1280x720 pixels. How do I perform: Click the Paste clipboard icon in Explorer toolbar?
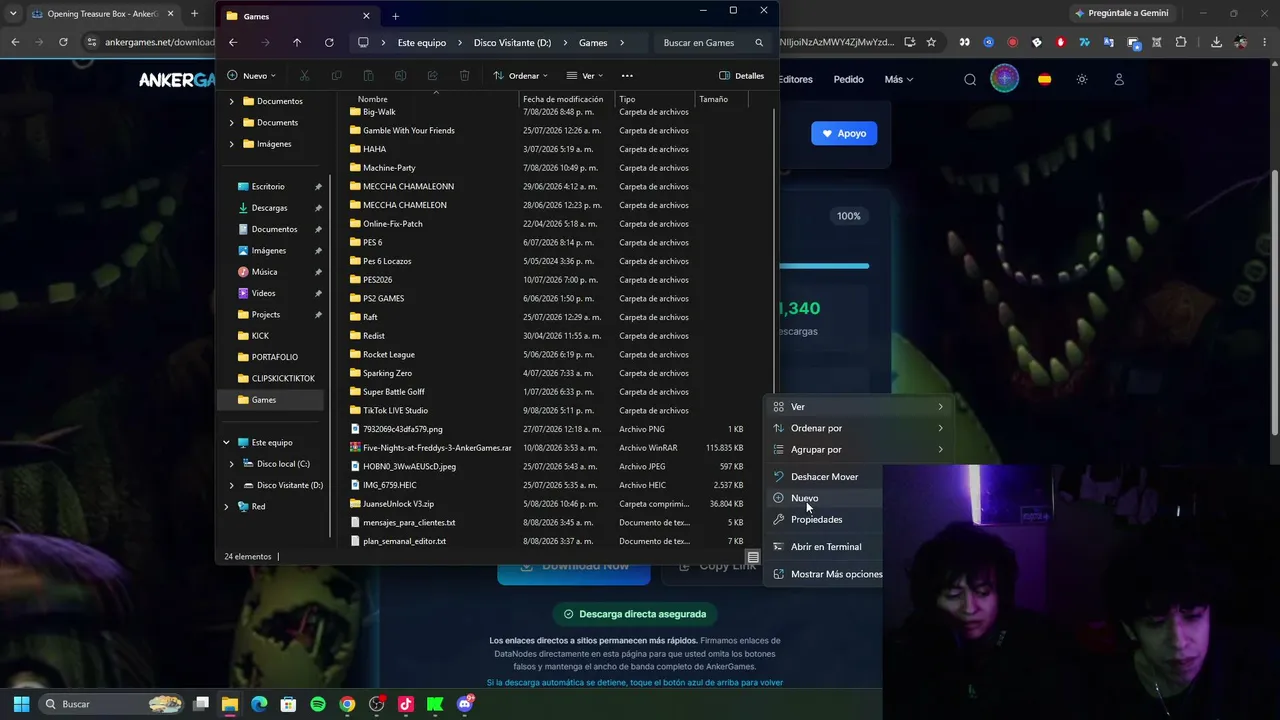(368, 76)
